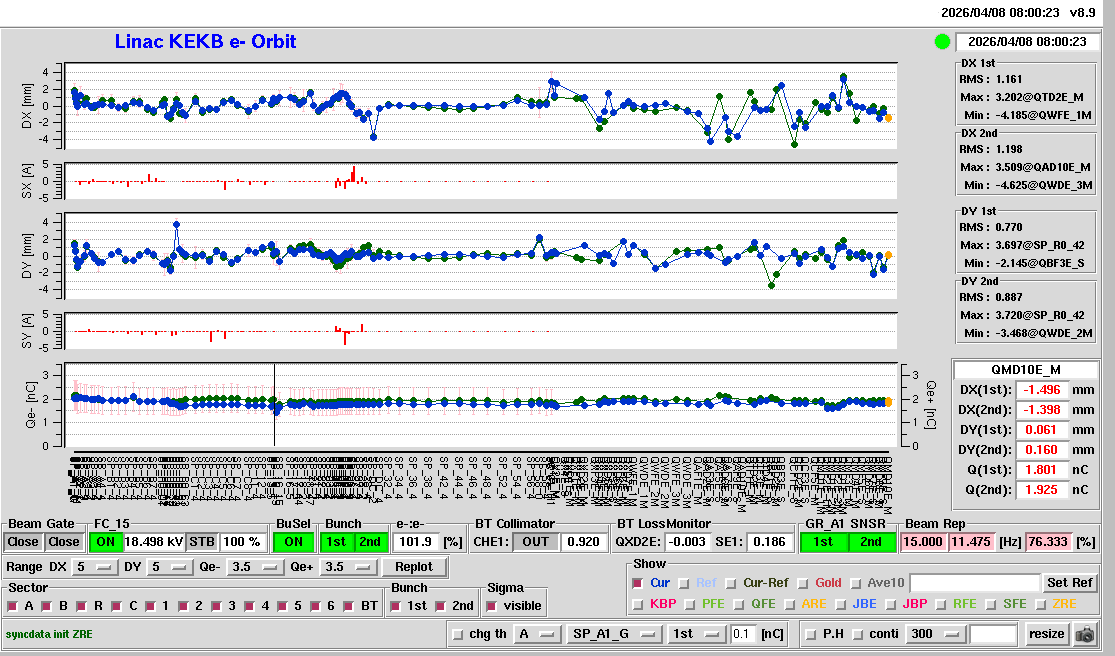The image size is (1115, 656).
Task: Enable the chg th checkbox
Action: pos(458,634)
